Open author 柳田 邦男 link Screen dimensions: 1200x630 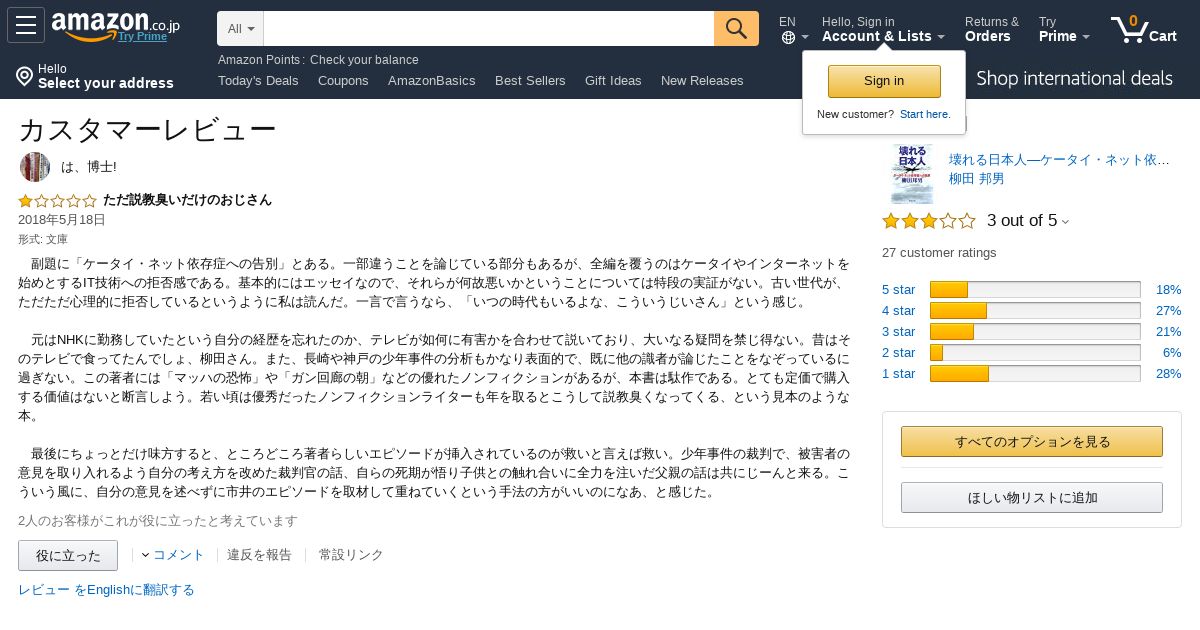[x=977, y=179]
